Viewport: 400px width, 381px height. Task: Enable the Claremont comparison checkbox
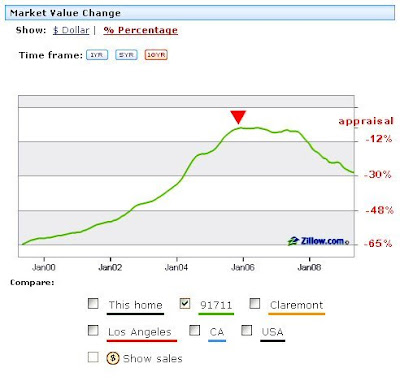point(255,304)
